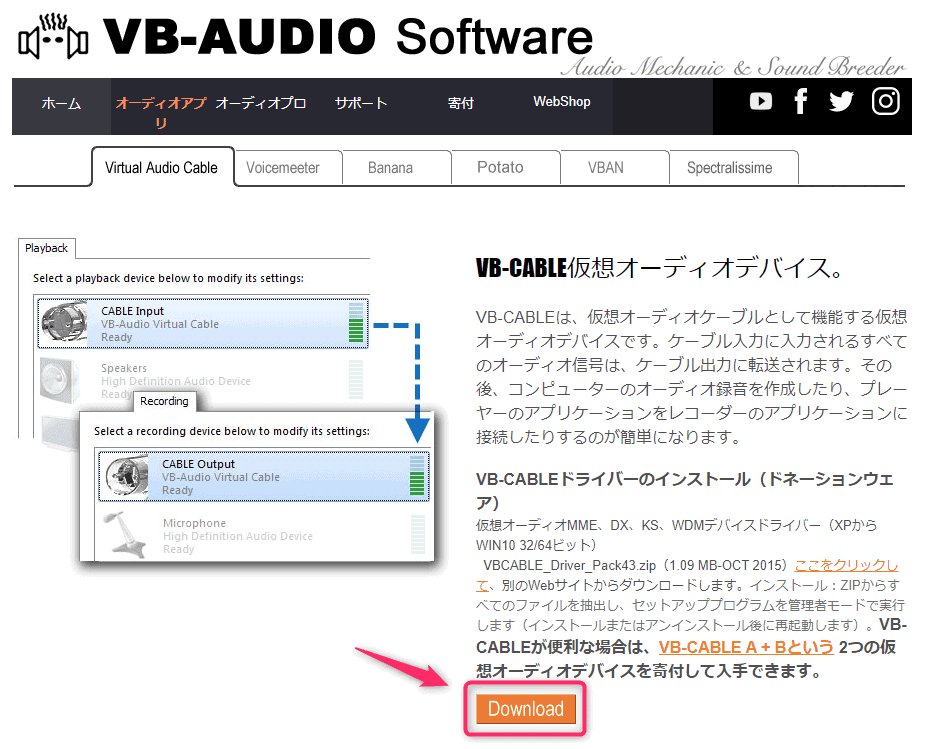The image size is (949, 749).
Task: Click the CABLE Output device icon
Action: tap(127, 476)
